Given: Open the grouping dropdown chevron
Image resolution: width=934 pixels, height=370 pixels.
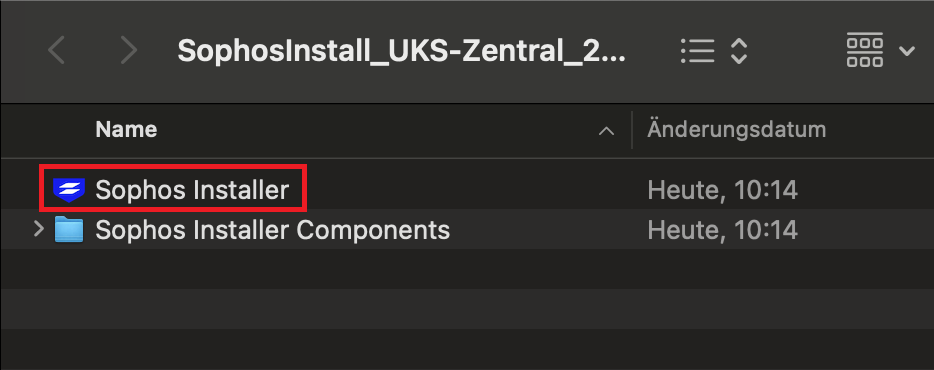Looking at the screenshot, I should (907, 52).
